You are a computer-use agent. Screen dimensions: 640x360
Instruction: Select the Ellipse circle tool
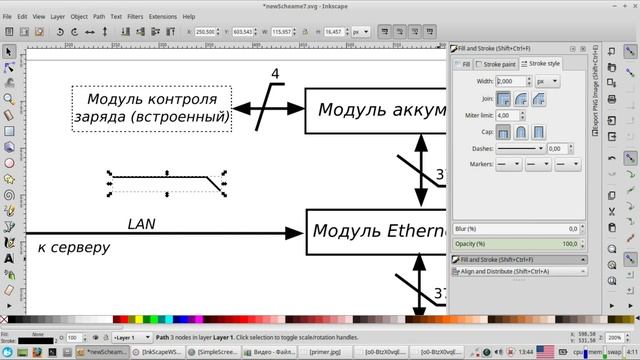(x=9, y=163)
